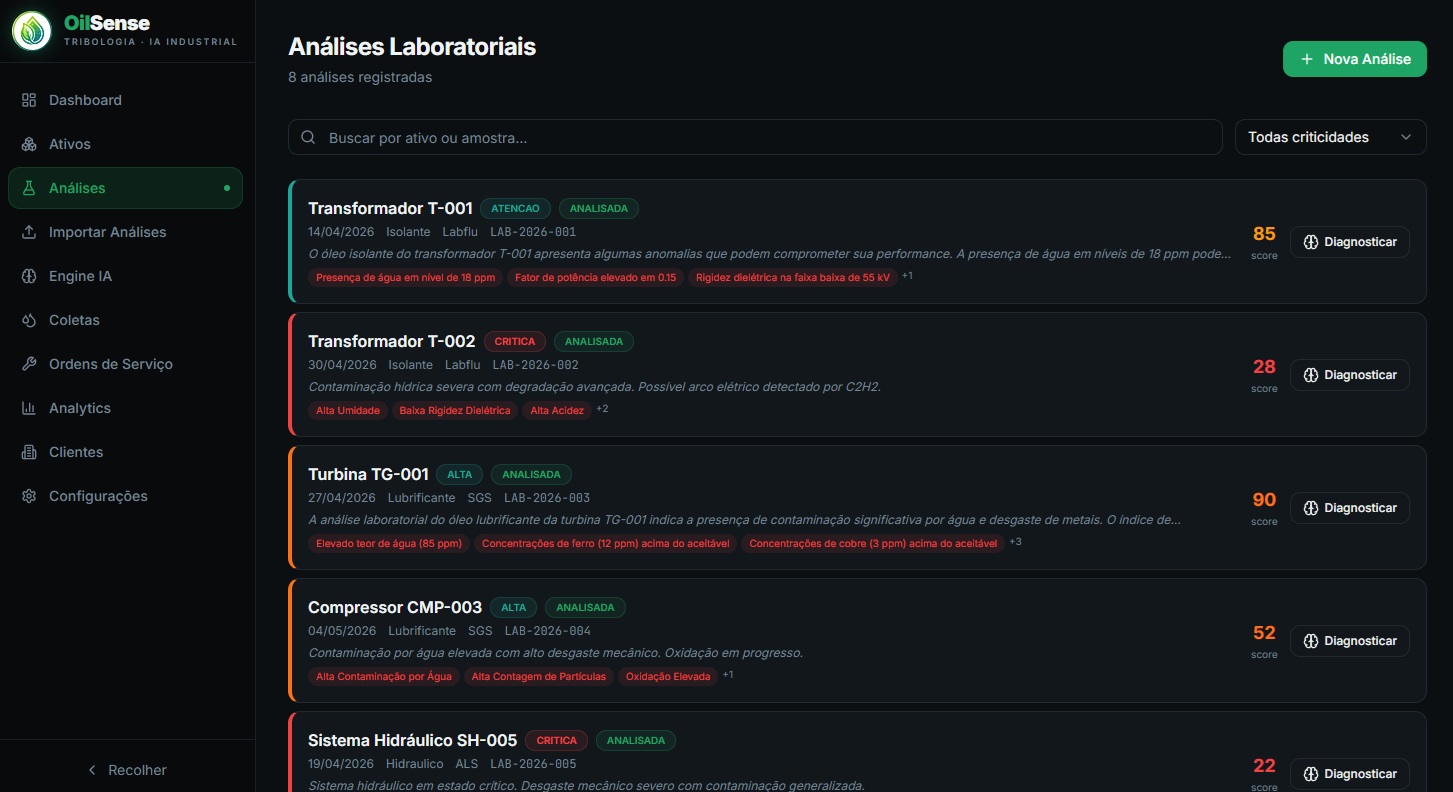Click the 'Alta Umidade' tag
This screenshot has height=792, width=1453.
pos(348,410)
